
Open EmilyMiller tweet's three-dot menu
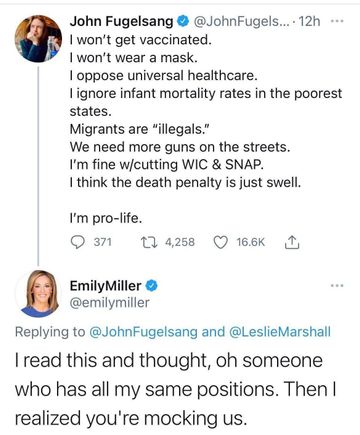(337, 286)
